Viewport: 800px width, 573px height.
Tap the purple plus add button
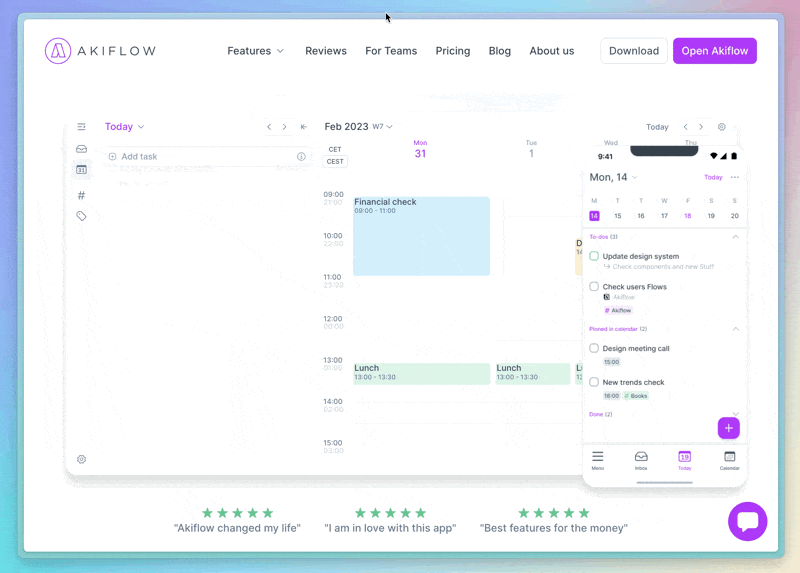point(729,428)
